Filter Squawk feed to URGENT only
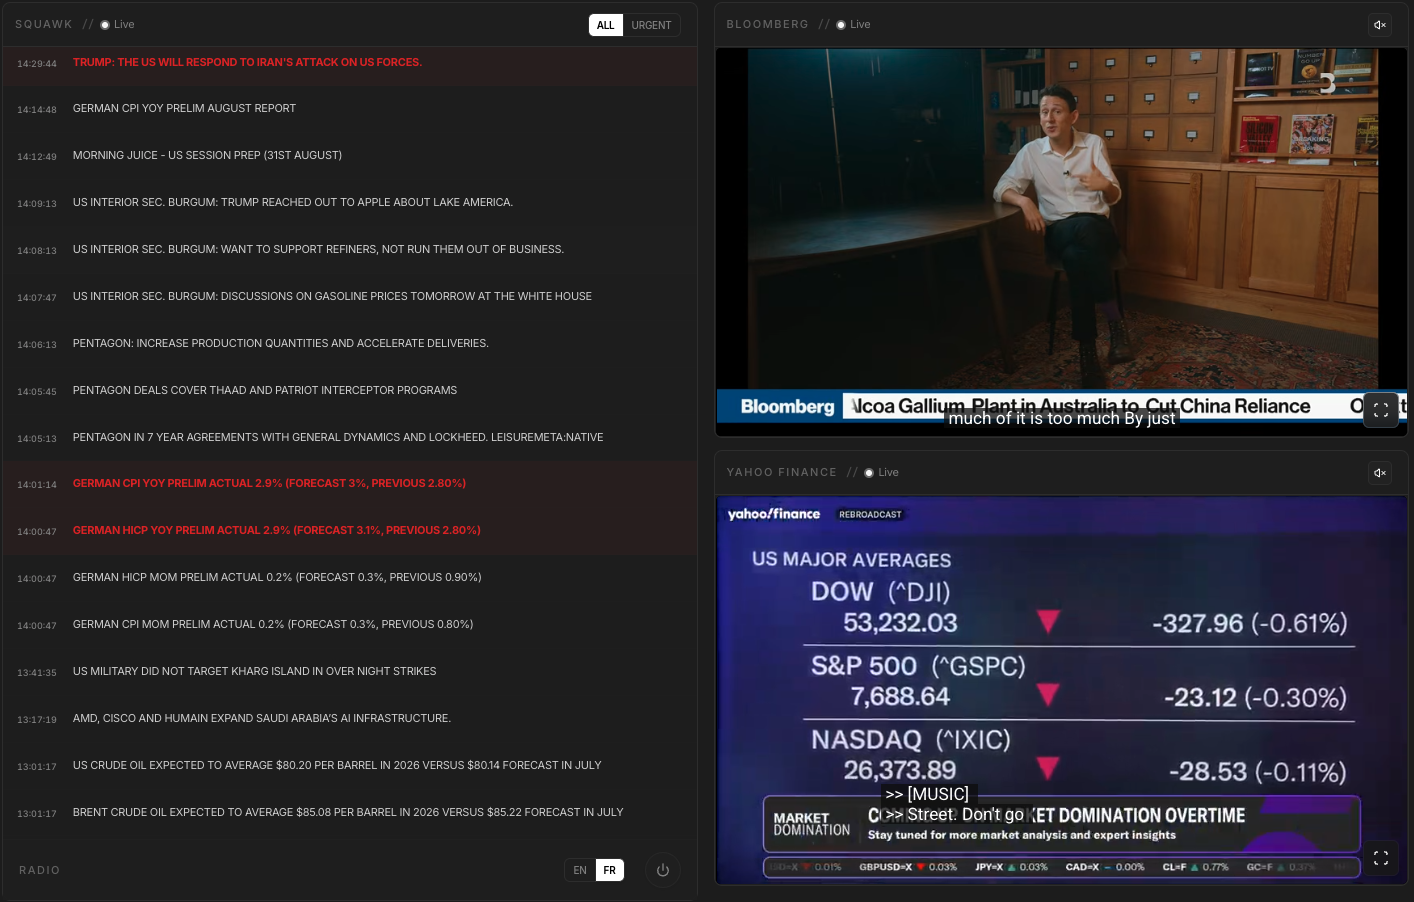 point(651,25)
